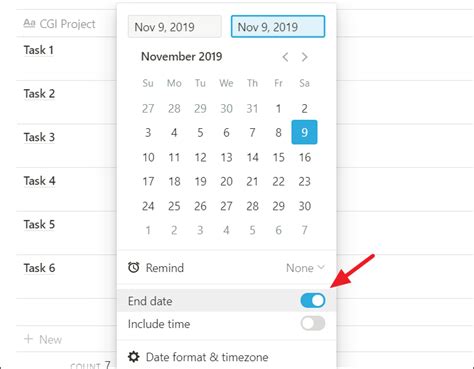
Task: Select November 15 in calendar
Action: click(x=278, y=157)
